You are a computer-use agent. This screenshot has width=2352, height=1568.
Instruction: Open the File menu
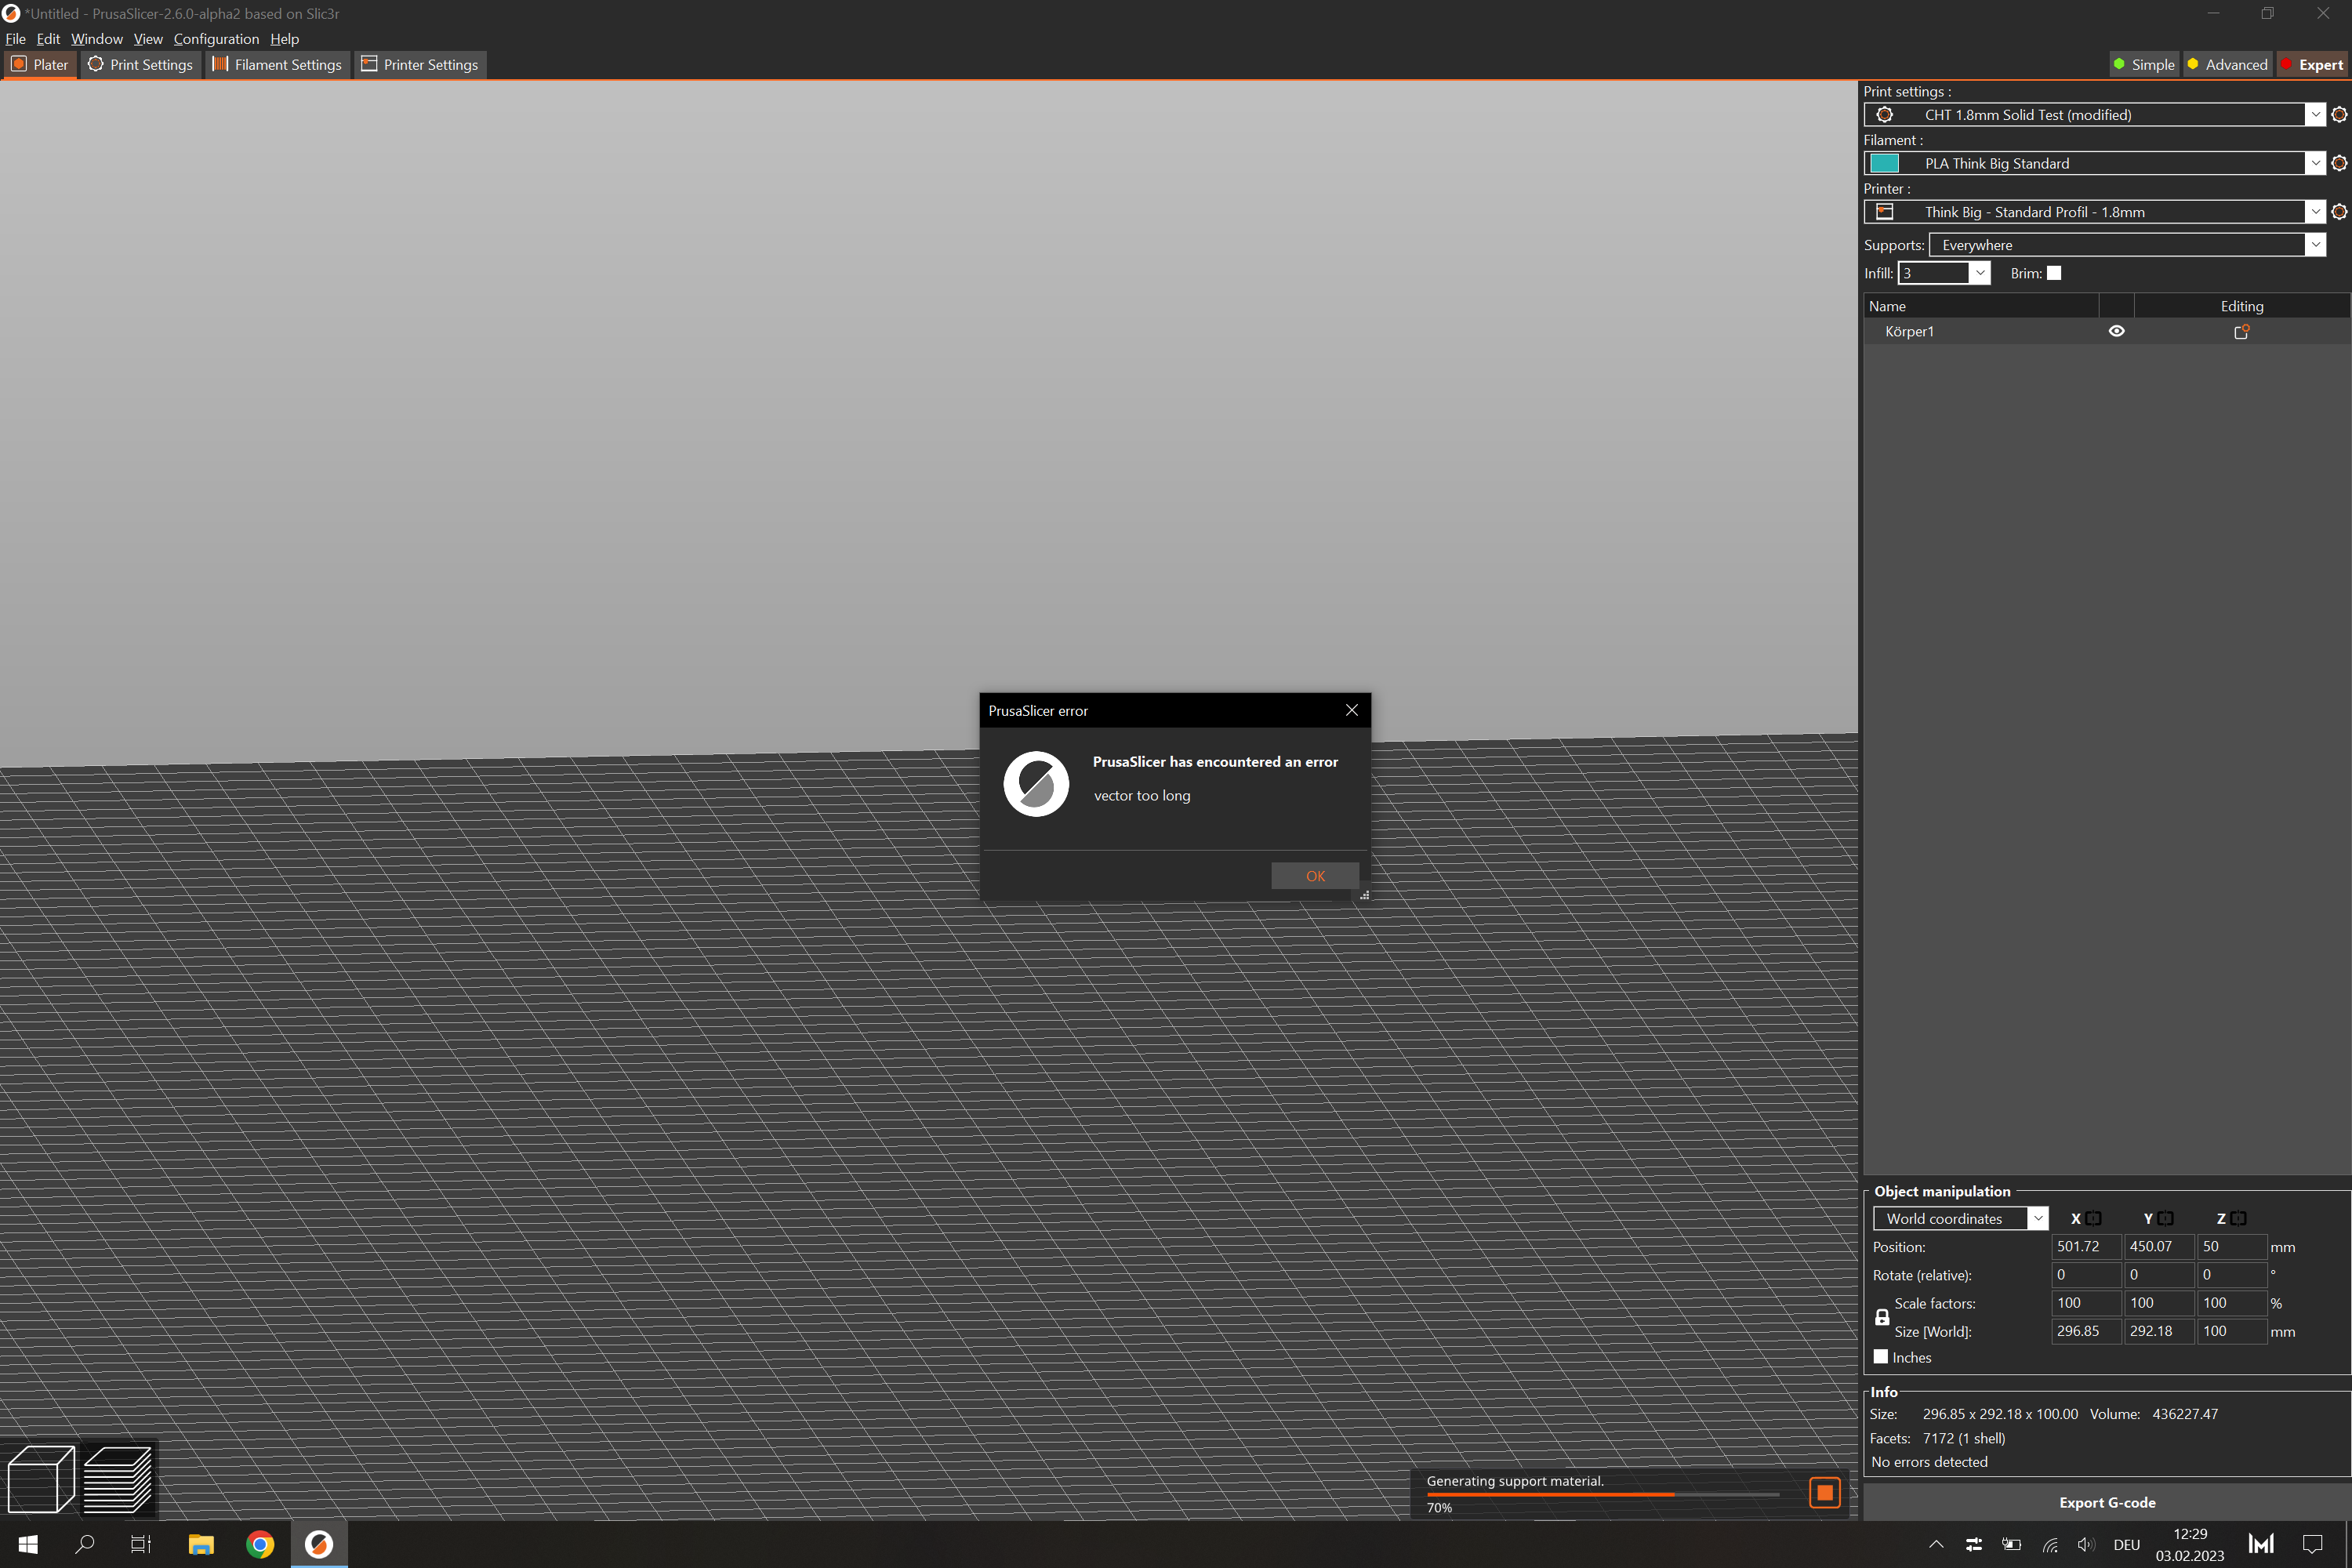[x=15, y=39]
